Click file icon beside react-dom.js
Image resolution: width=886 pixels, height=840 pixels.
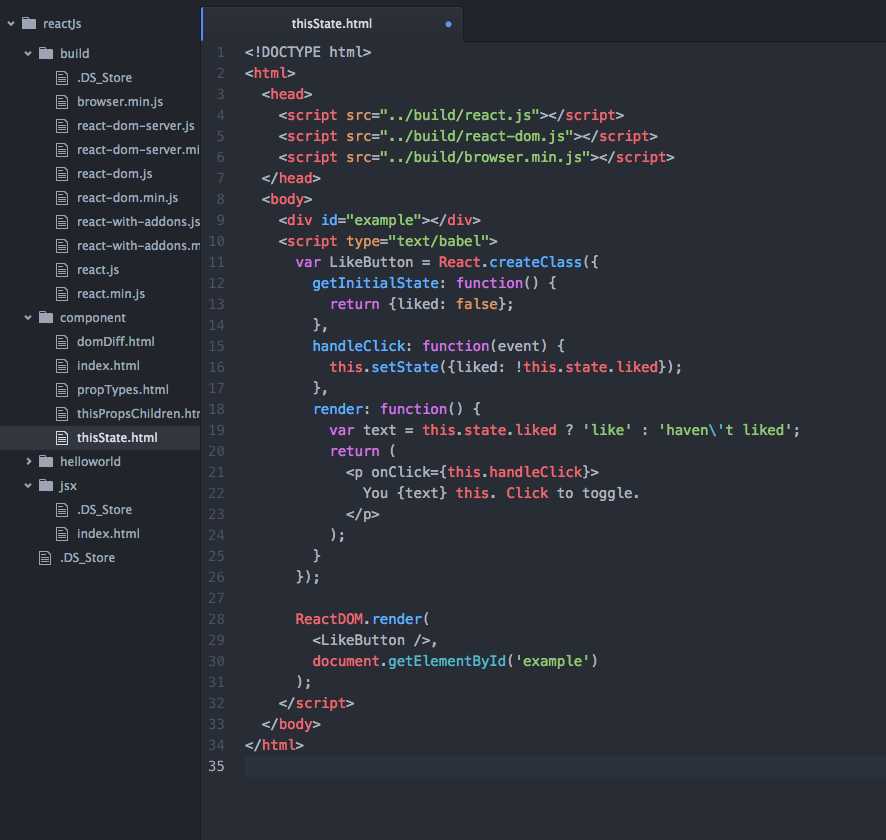tap(62, 174)
